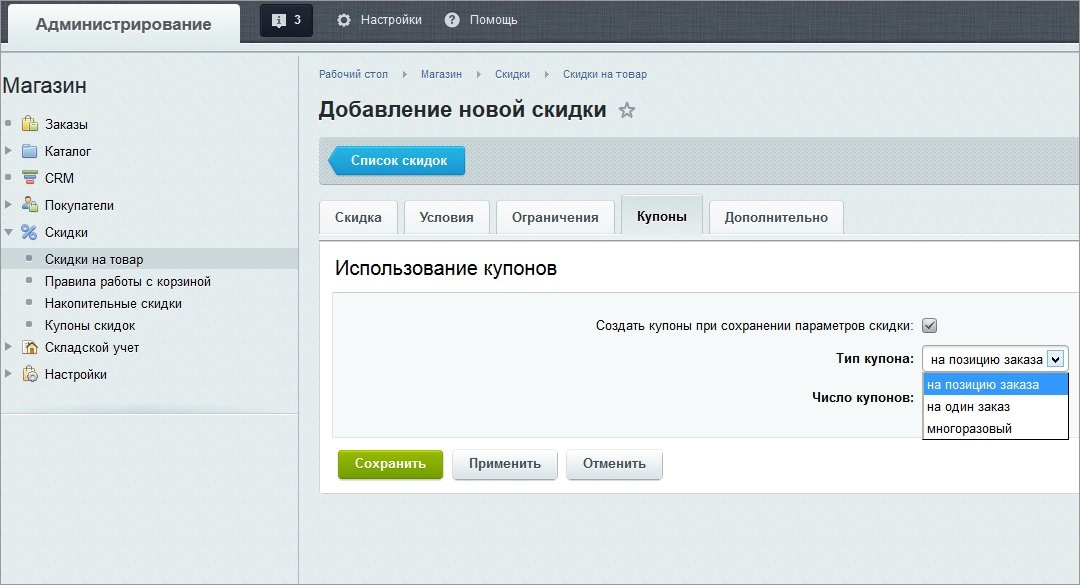Follow Рабочий стол breadcrumb link
1080x585 pixels.
353,74
